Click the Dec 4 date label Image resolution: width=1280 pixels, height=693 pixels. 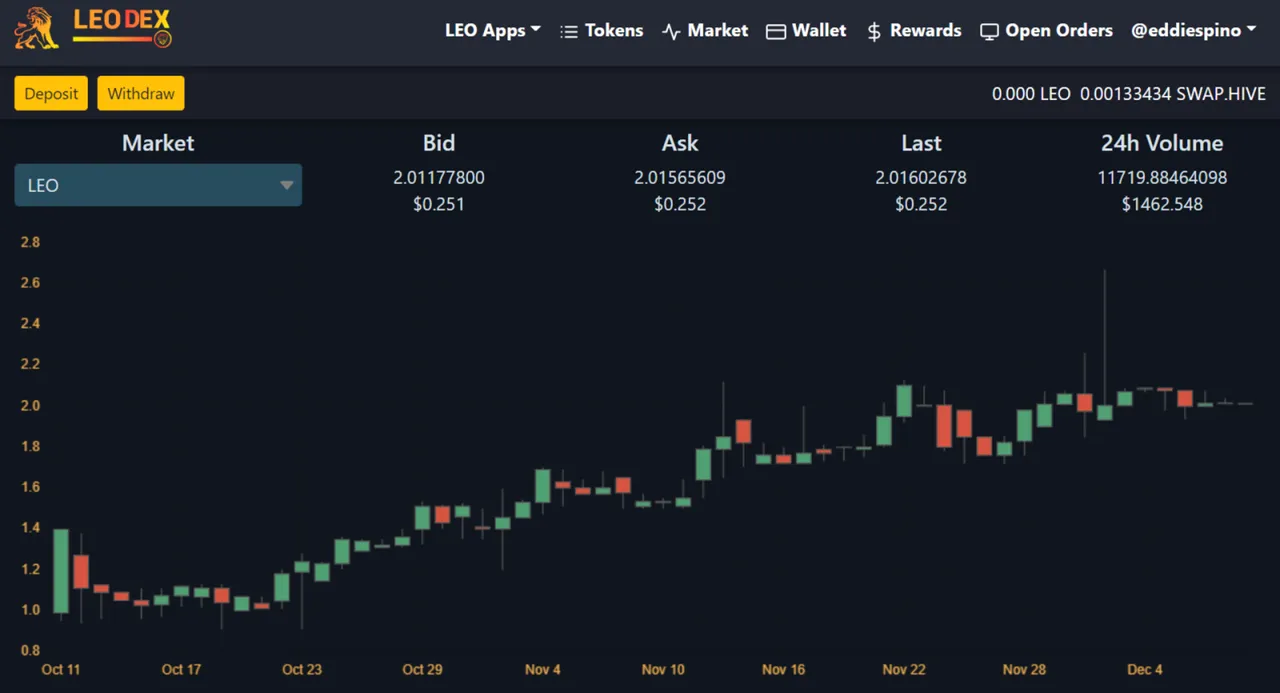[1145, 669]
